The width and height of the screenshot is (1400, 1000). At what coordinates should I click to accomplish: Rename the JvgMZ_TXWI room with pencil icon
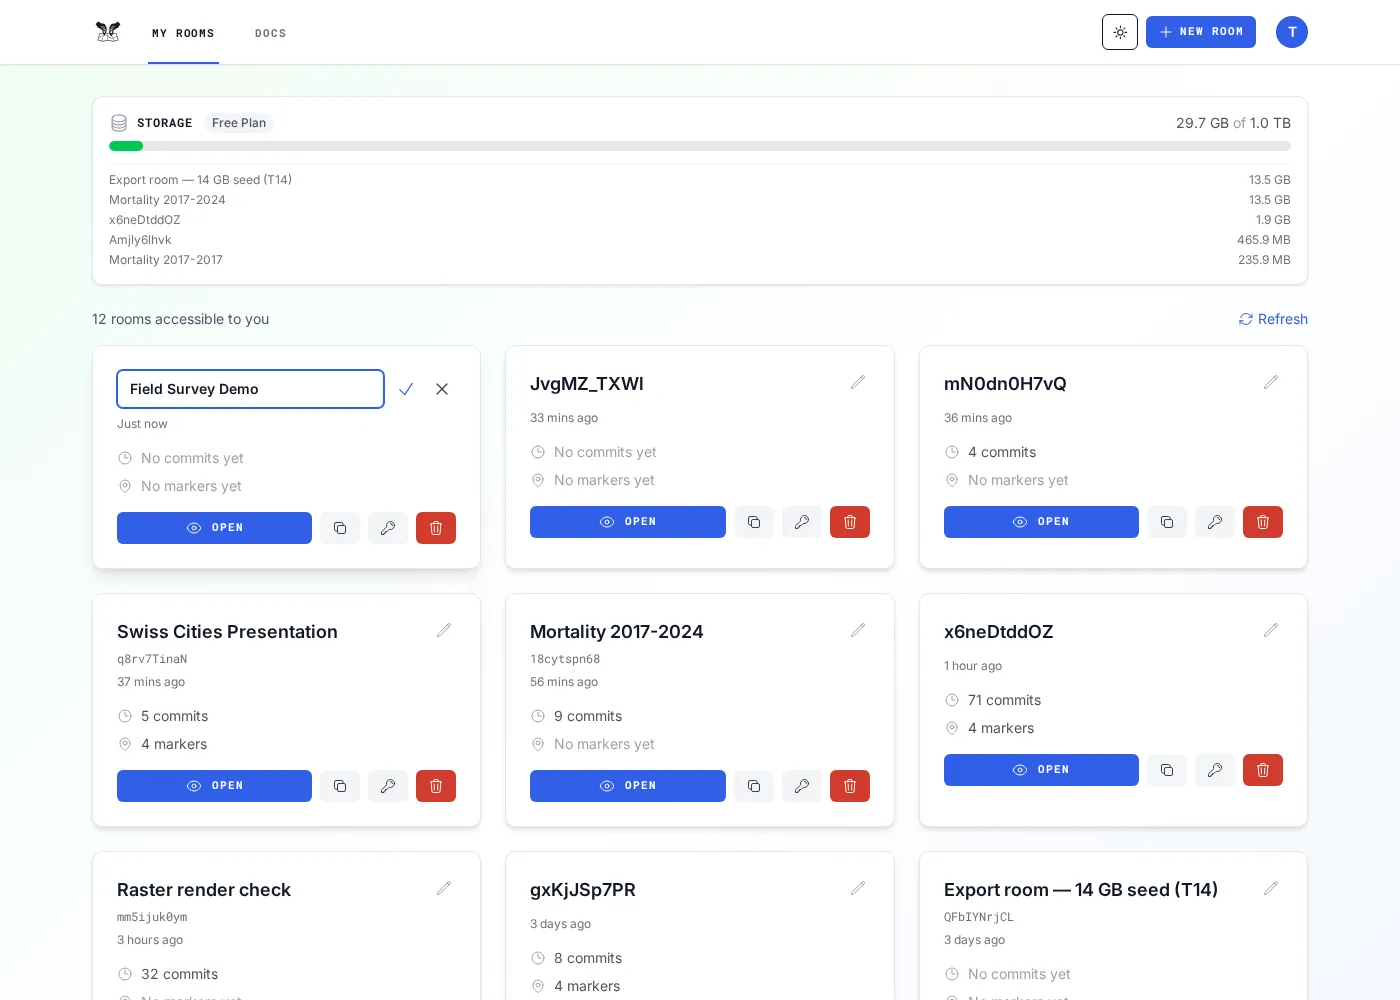[x=858, y=383]
